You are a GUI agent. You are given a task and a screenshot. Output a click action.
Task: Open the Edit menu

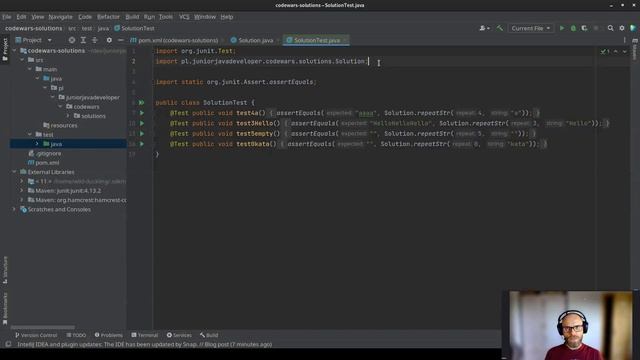tap(21, 17)
